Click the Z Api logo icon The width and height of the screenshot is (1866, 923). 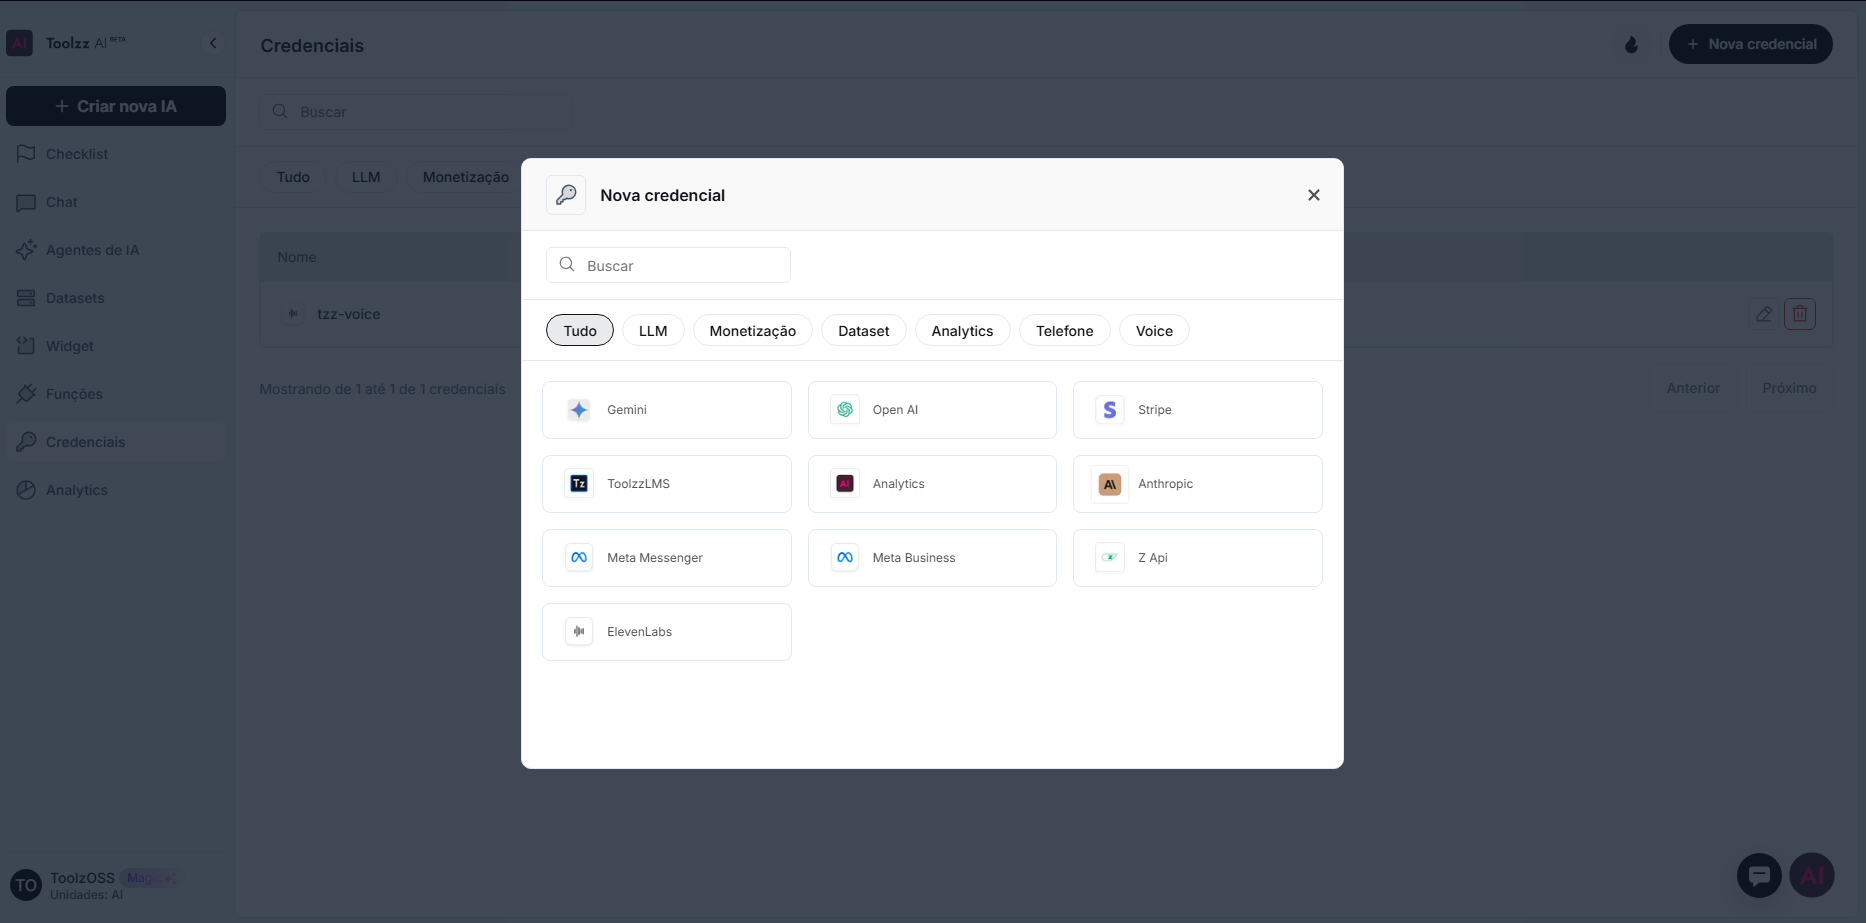coord(1110,558)
